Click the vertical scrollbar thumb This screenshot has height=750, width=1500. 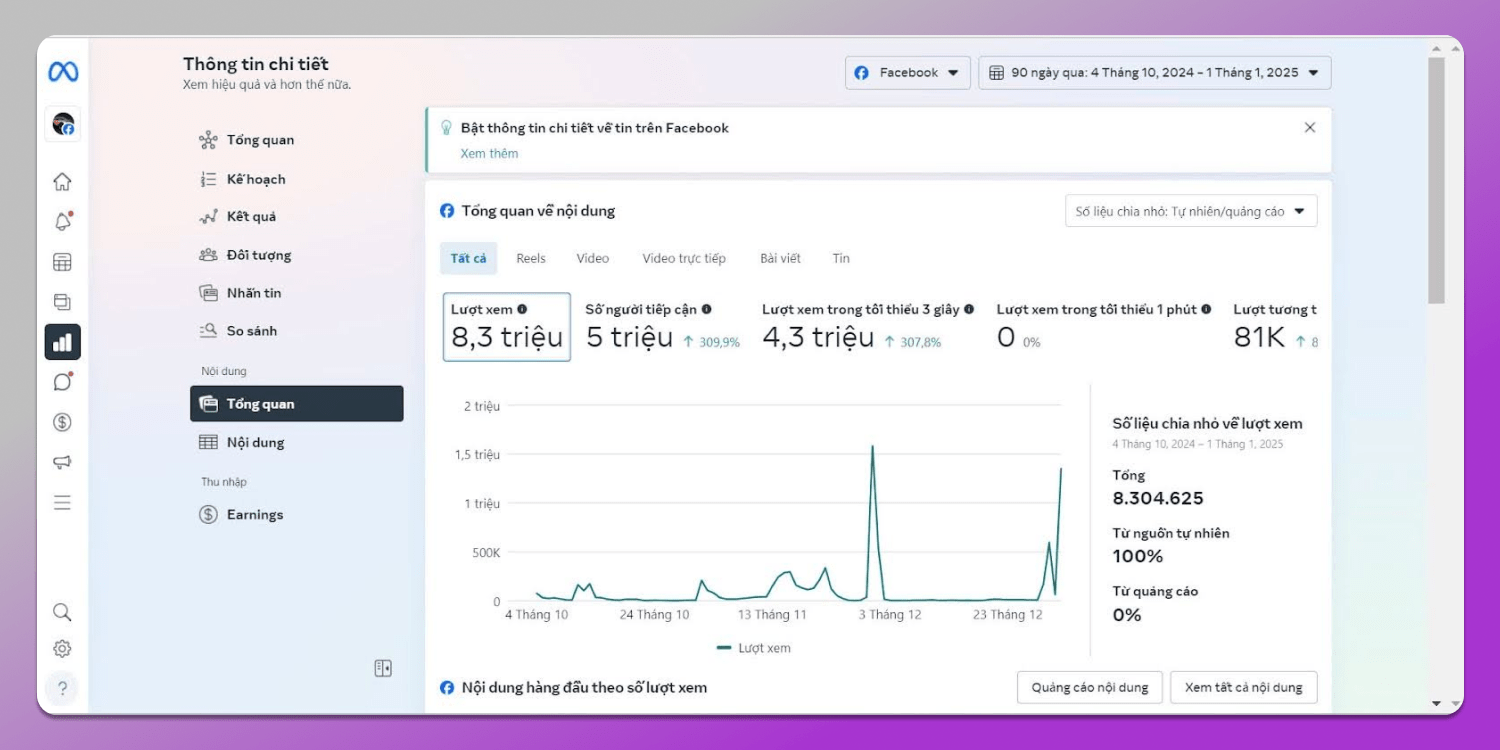[x=1436, y=180]
